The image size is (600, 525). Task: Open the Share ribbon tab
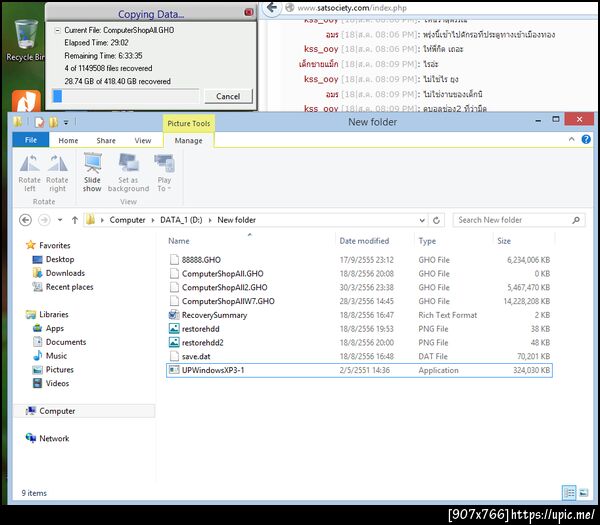pyautogui.click(x=106, y=140)
